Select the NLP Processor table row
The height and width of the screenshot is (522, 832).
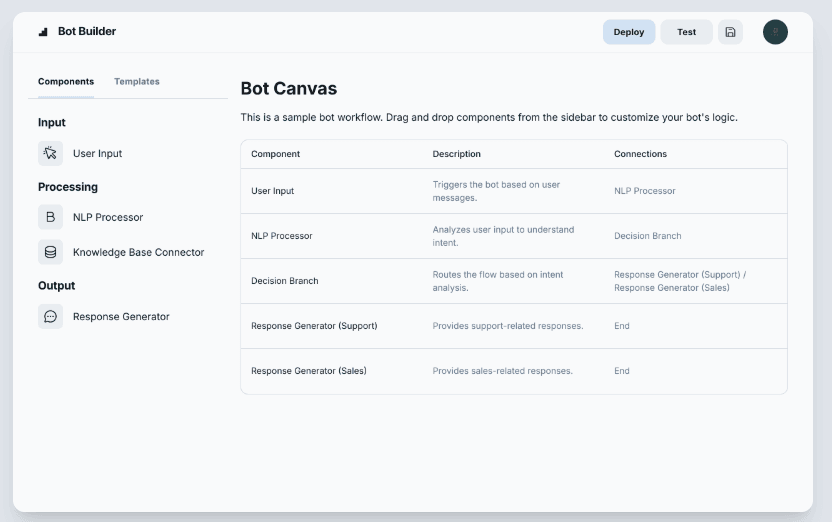[x=513, y=236]
